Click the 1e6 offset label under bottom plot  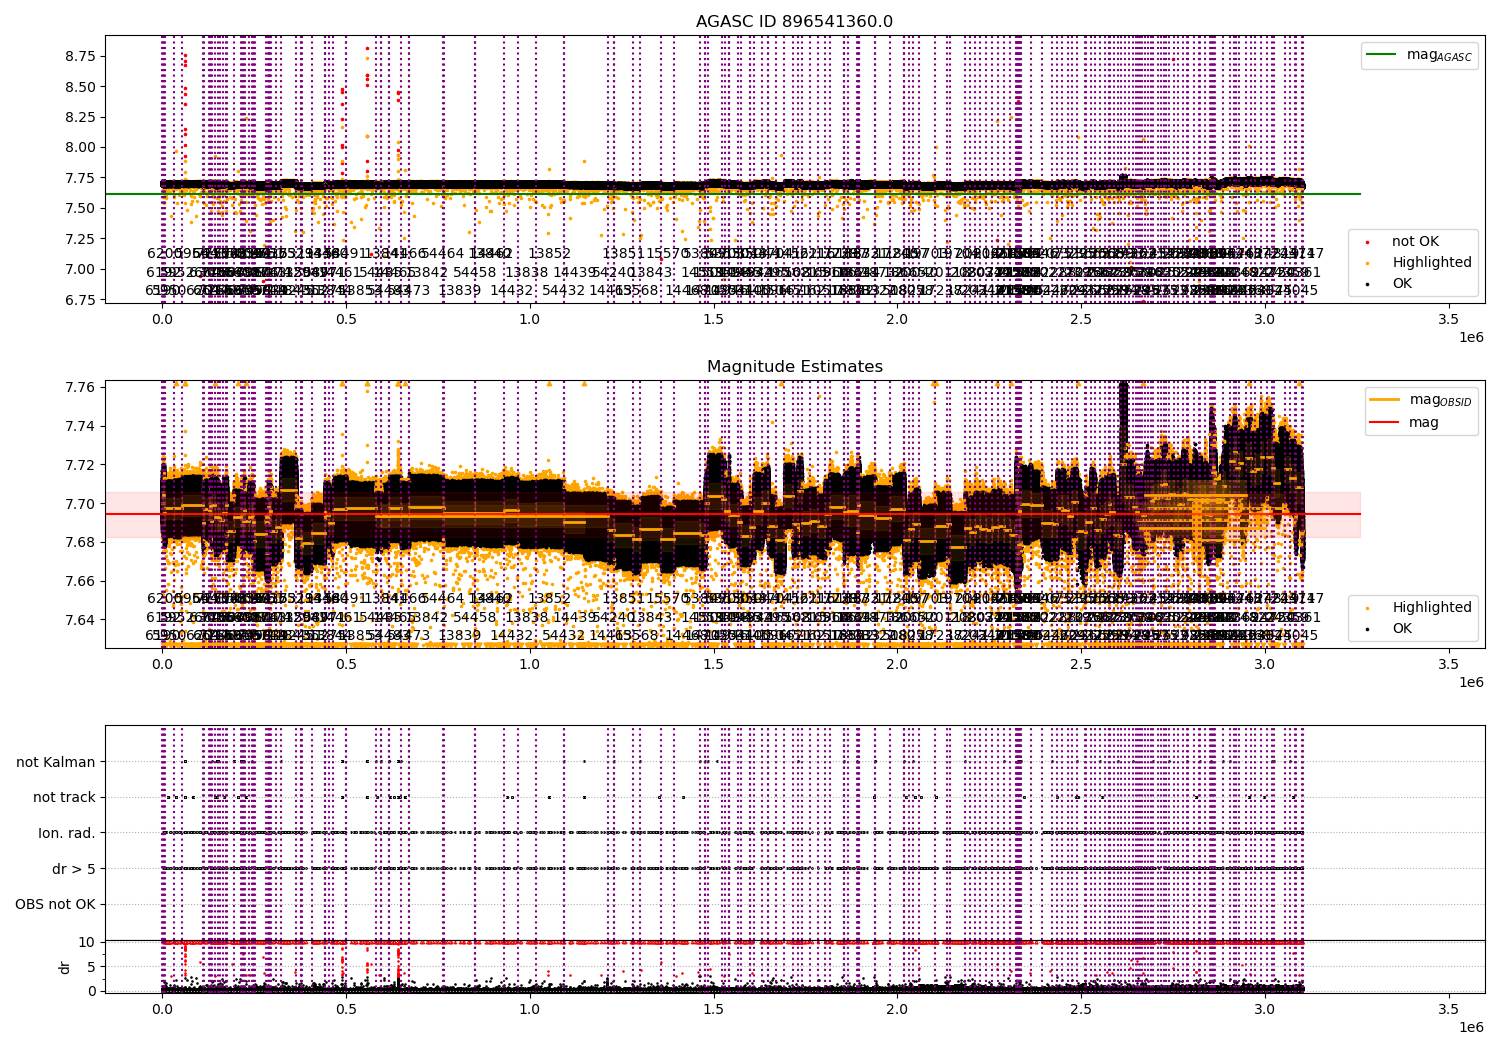tap(1471, 1027)
